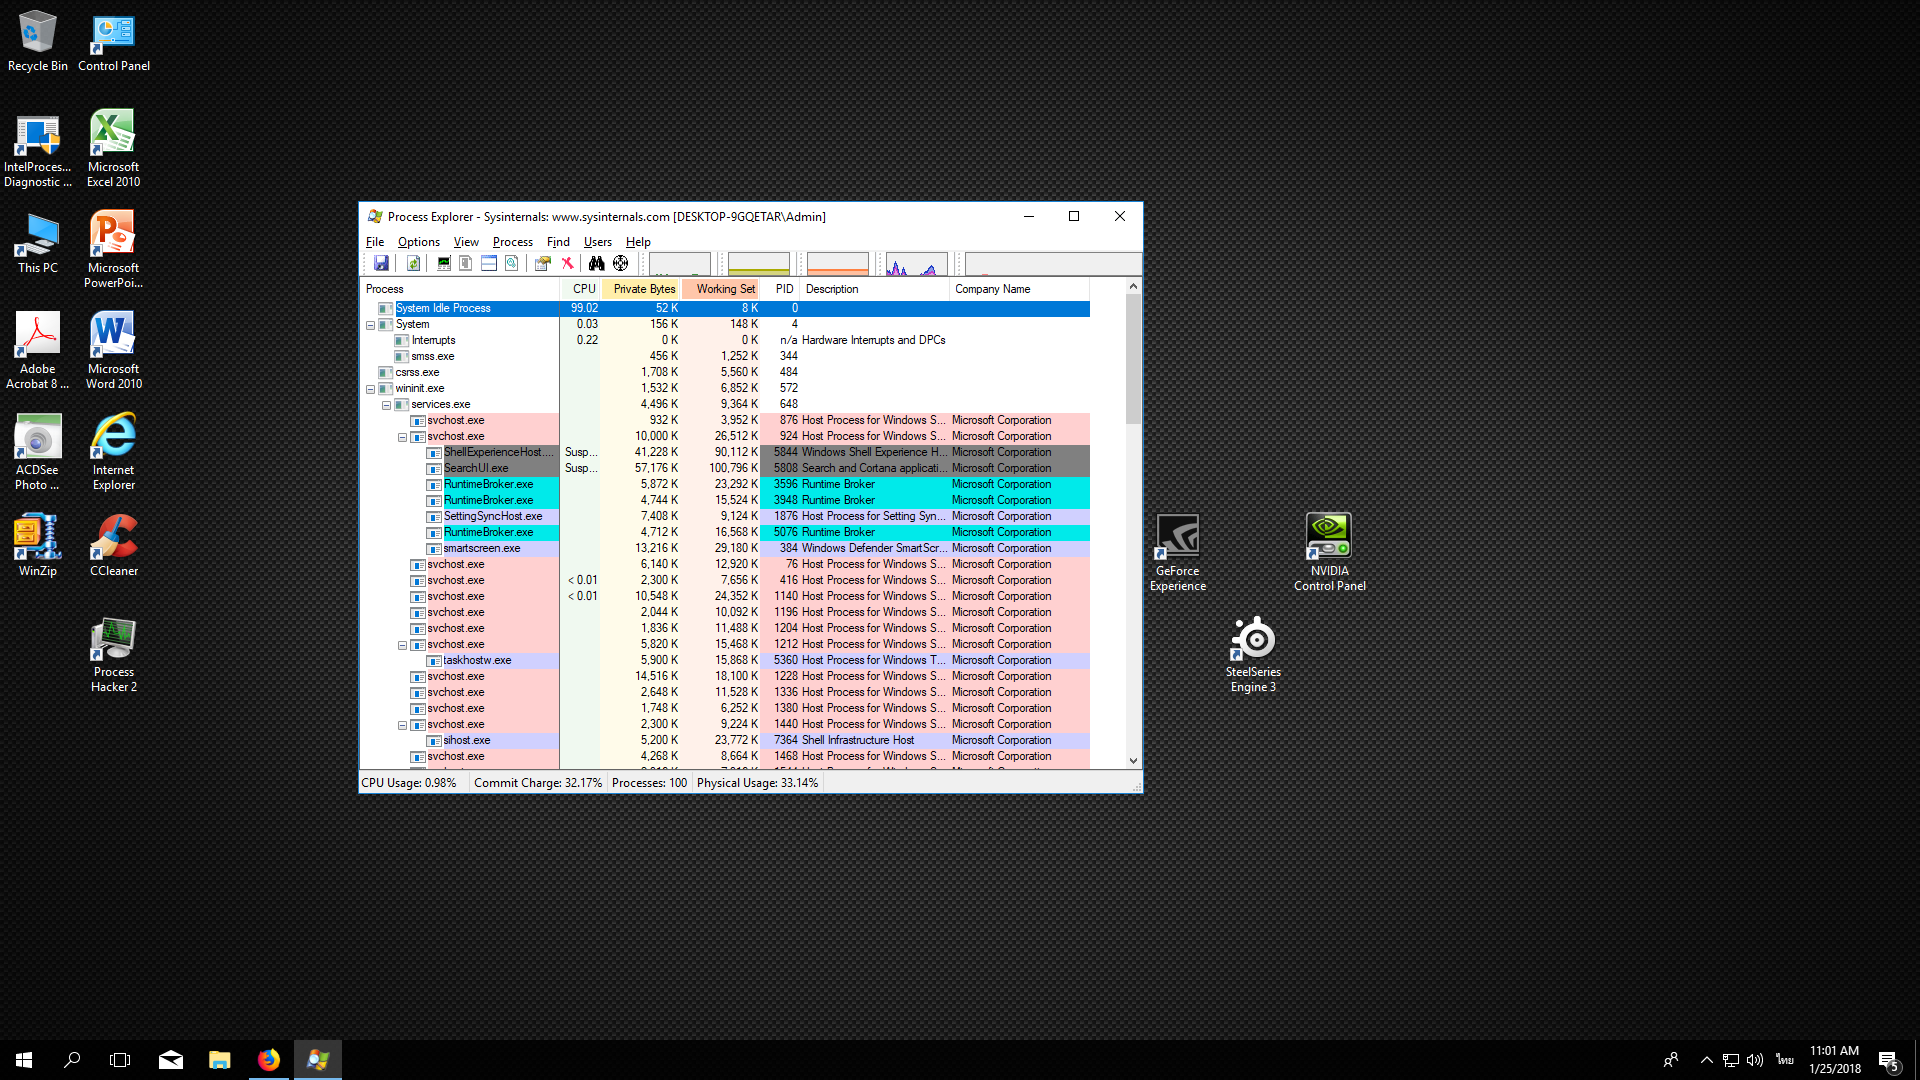This screenshot has width=1920, height=1080.
Task: Sort by the Working Set column header
Action: 724,289
